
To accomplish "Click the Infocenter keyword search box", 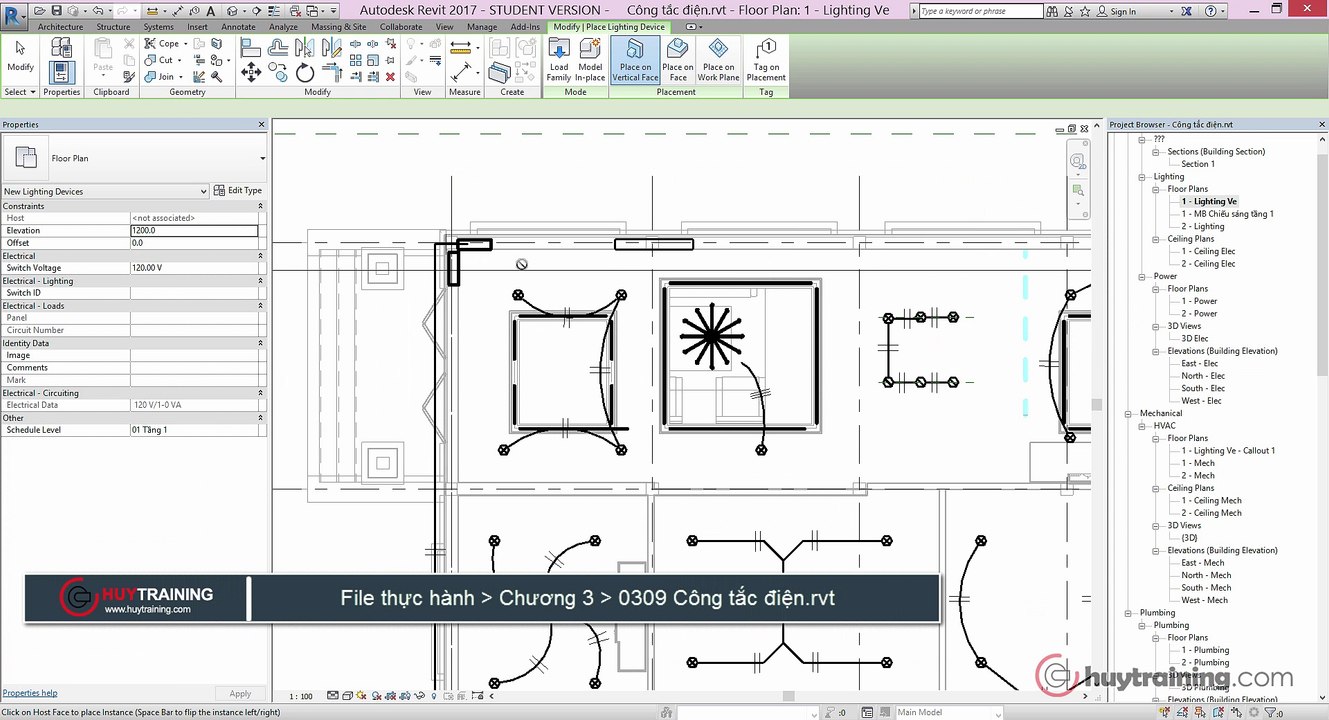I will tap(981, 11).
